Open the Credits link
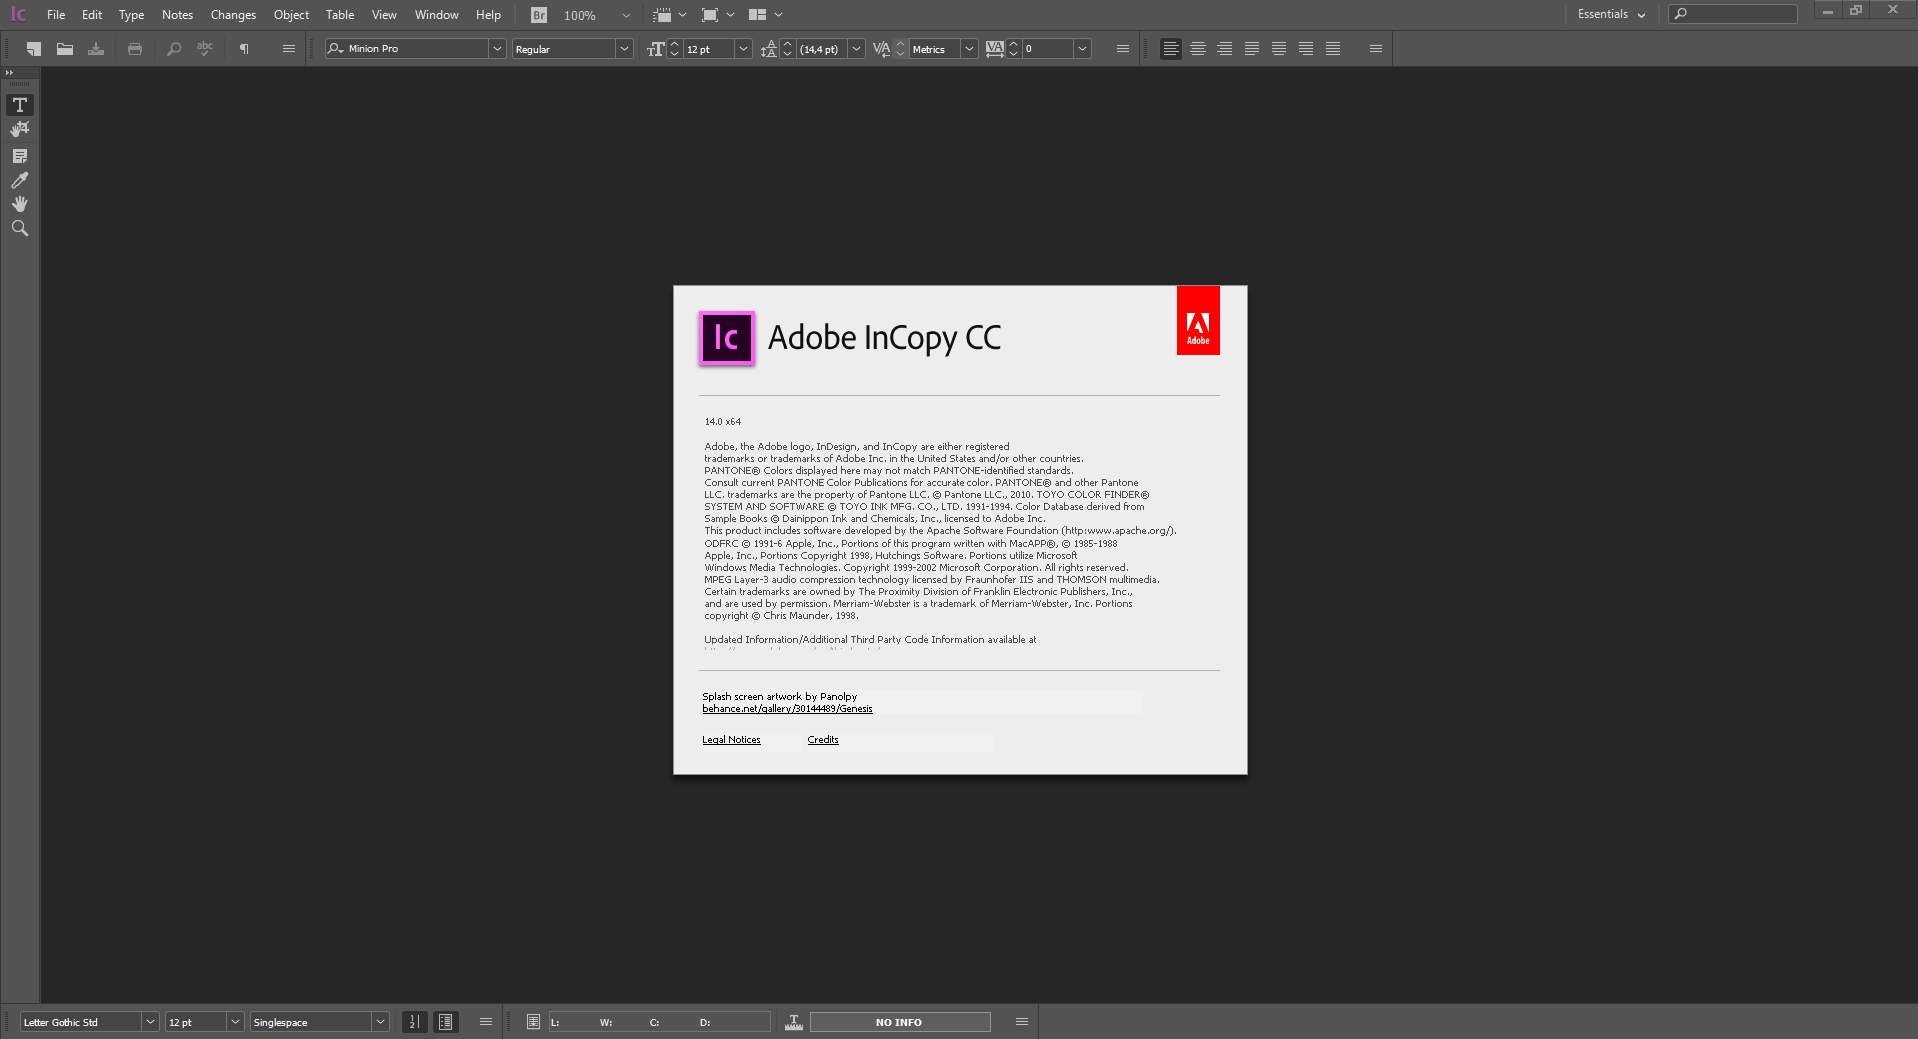The image size is (1918, 1039). (x=823, y=740)
